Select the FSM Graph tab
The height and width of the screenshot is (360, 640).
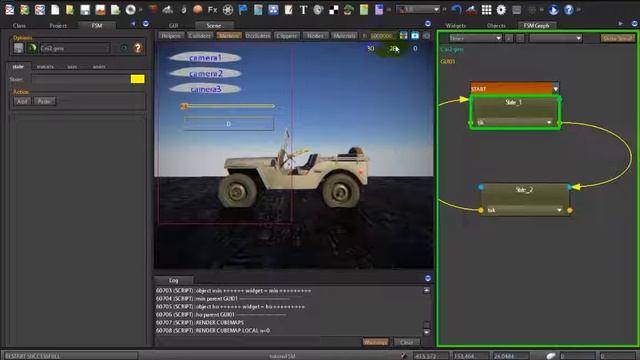point(536,25)
